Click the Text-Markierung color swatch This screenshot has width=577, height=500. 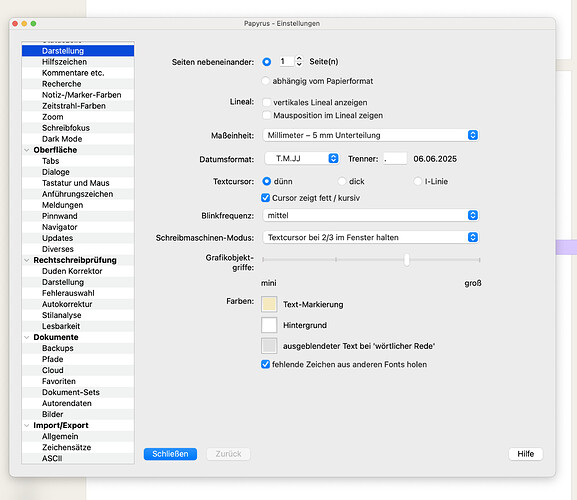(269, 304)
